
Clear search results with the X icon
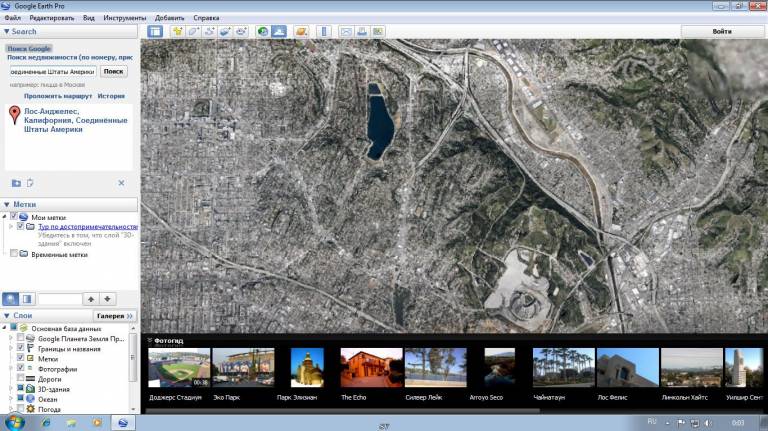[x=121, y=183]
